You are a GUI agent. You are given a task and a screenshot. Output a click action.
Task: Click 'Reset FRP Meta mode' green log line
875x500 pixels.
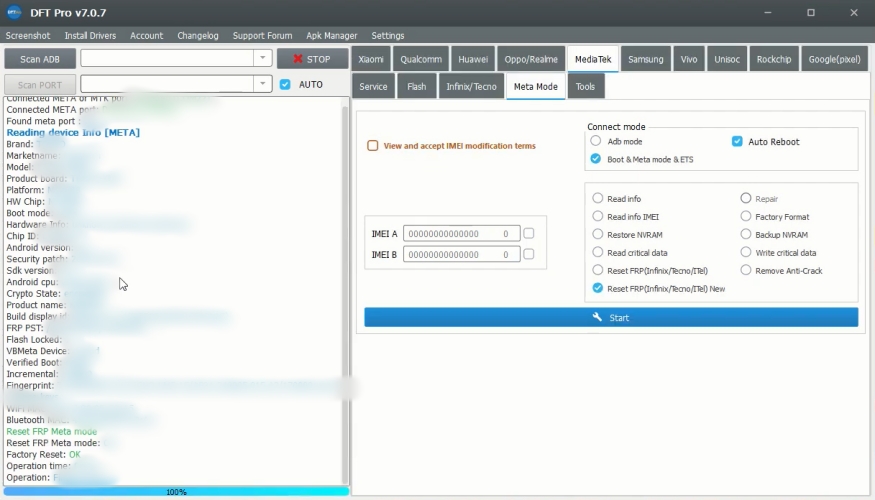51,431
